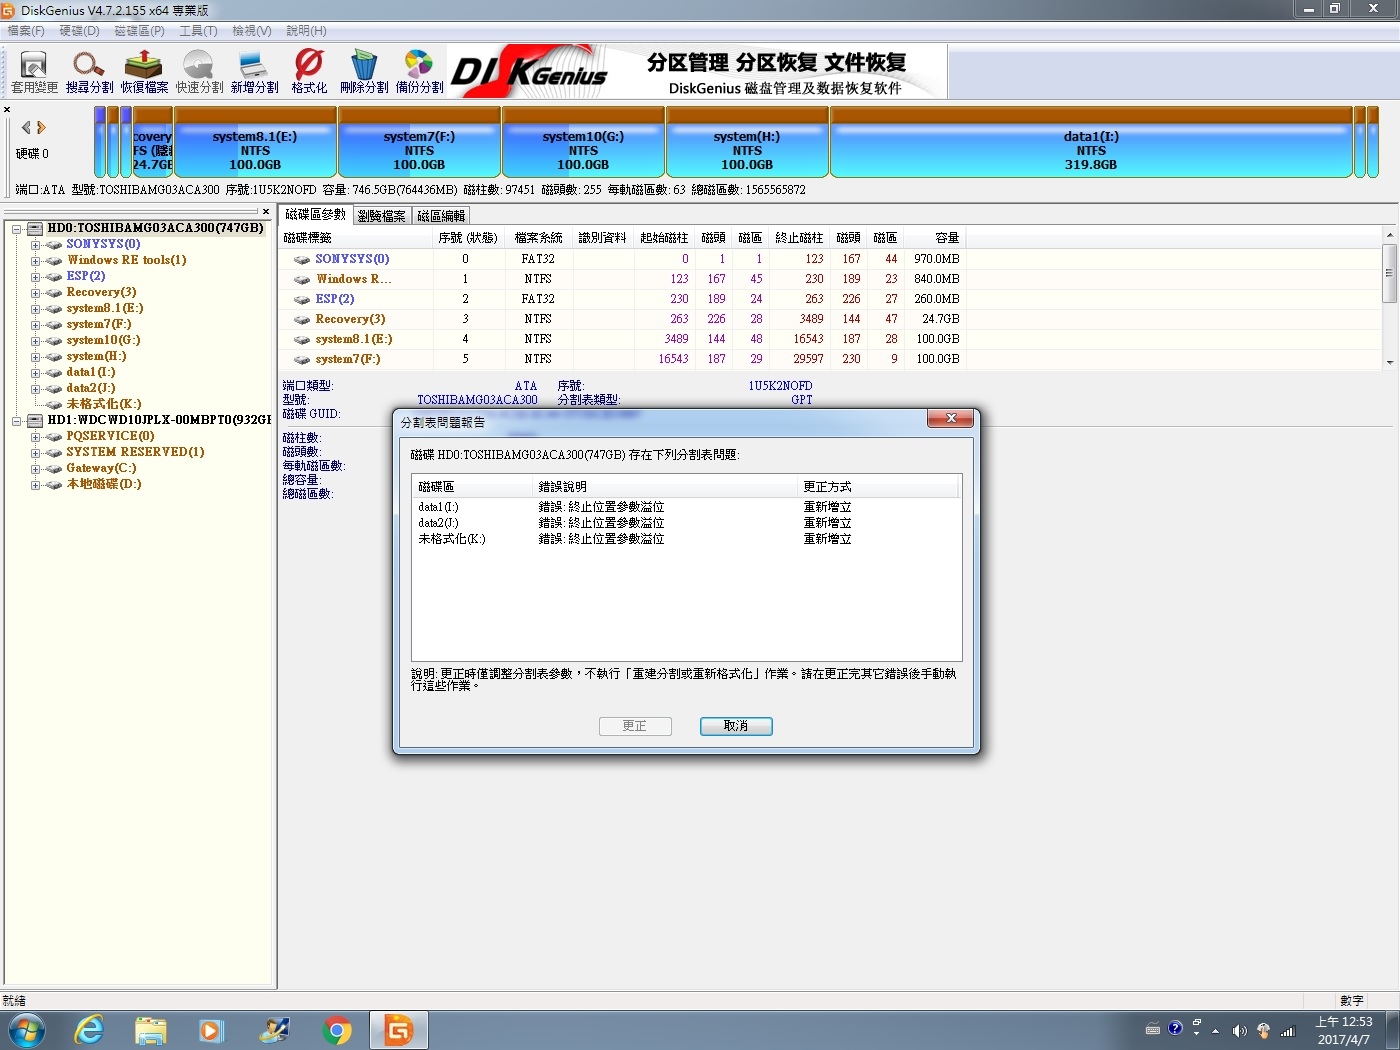Collapse the HD1:WDCWD10JPLX tree node
The width and height of the screenshot is (1400, 1050).
(x=17, y=421)
